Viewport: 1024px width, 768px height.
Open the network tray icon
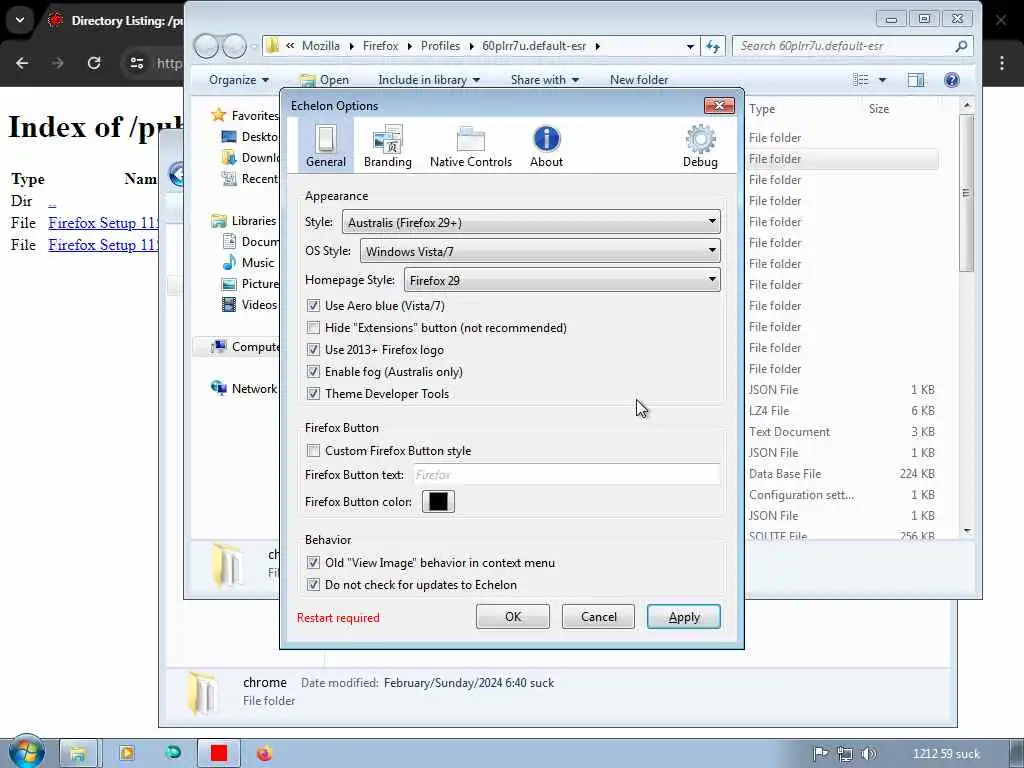point(844,754)
